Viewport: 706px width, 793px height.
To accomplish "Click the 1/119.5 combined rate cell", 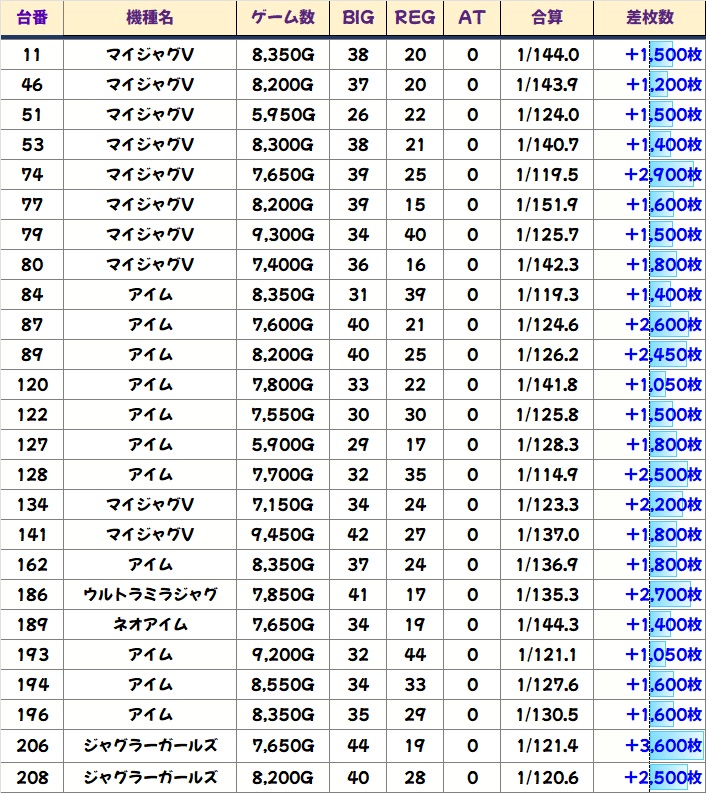I will (x=547, y=174).
